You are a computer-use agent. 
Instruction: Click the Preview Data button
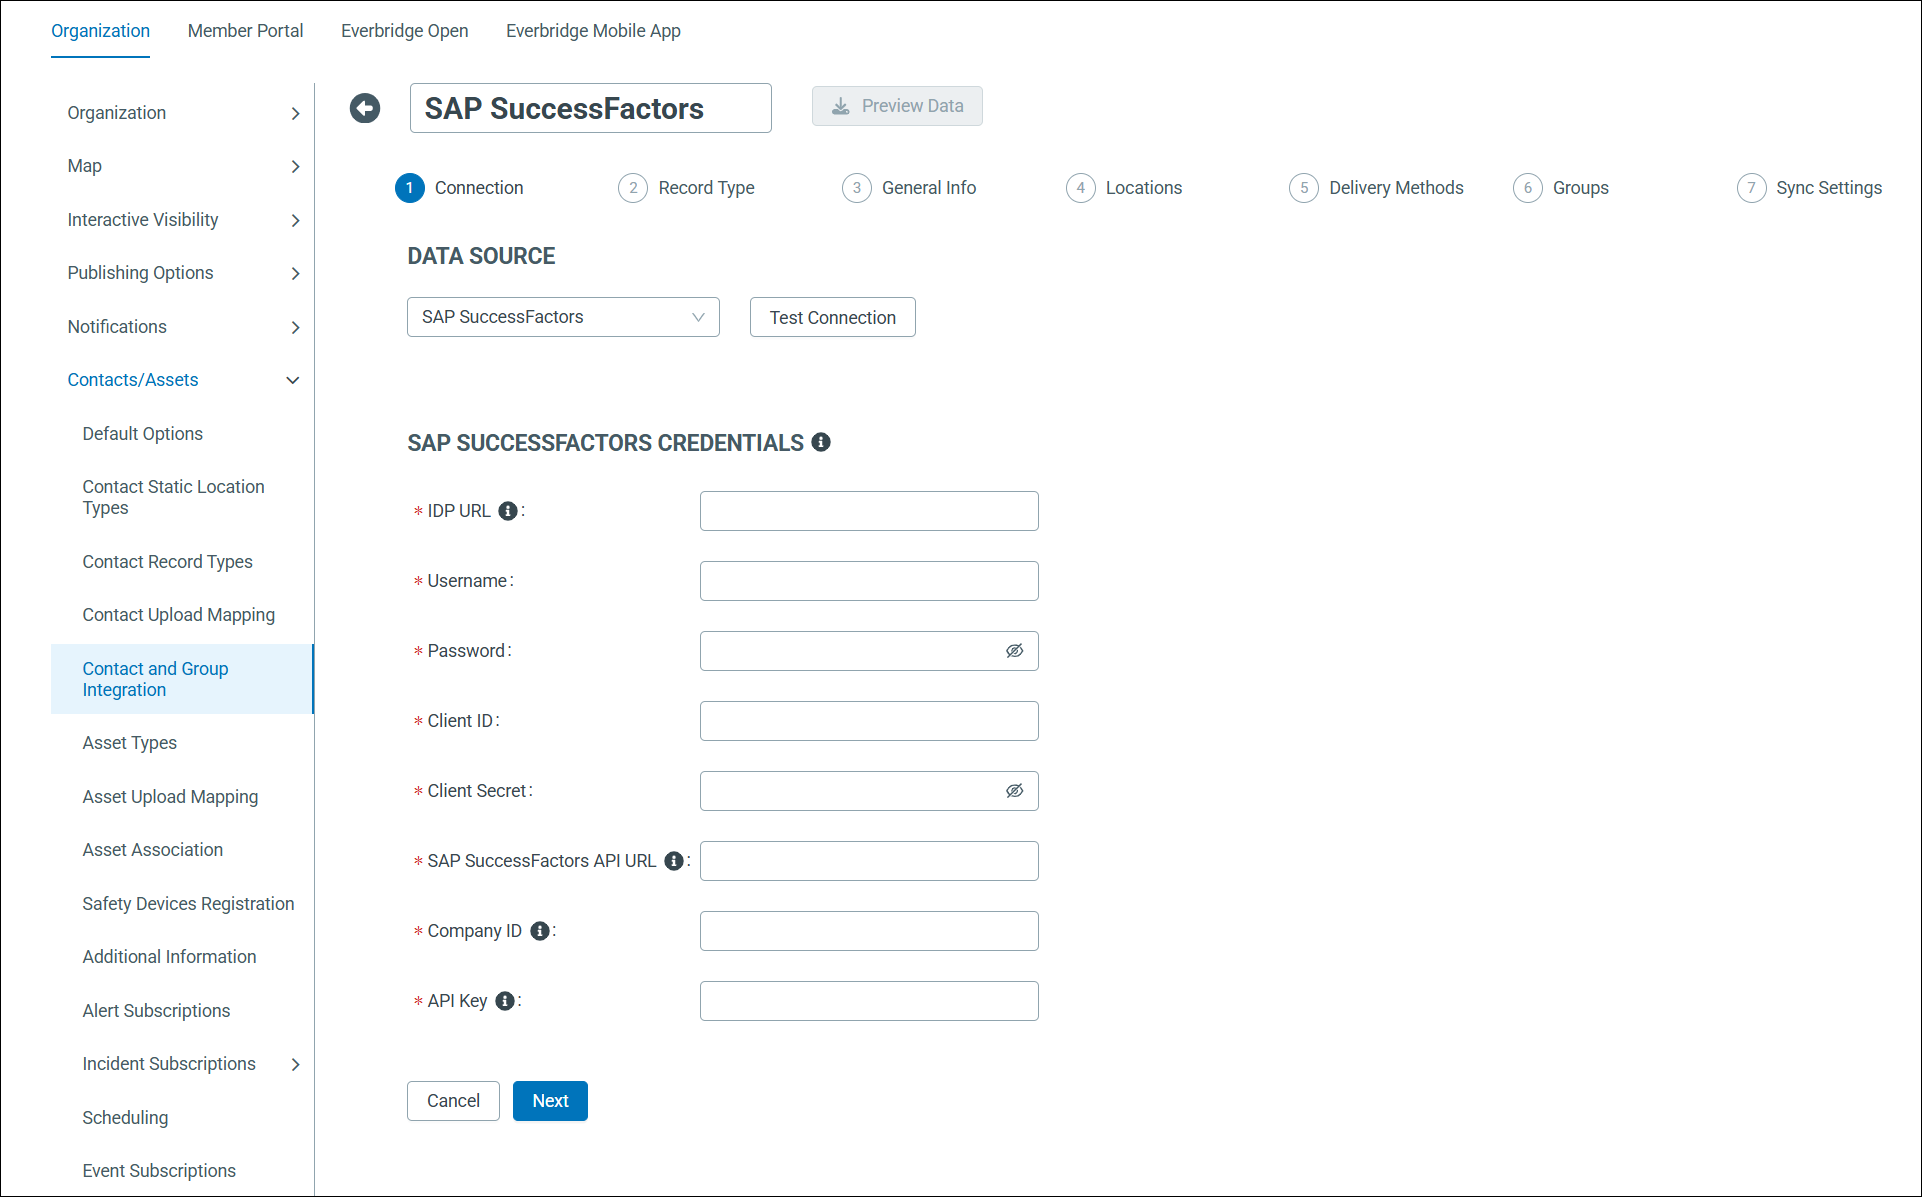point(897,106)
